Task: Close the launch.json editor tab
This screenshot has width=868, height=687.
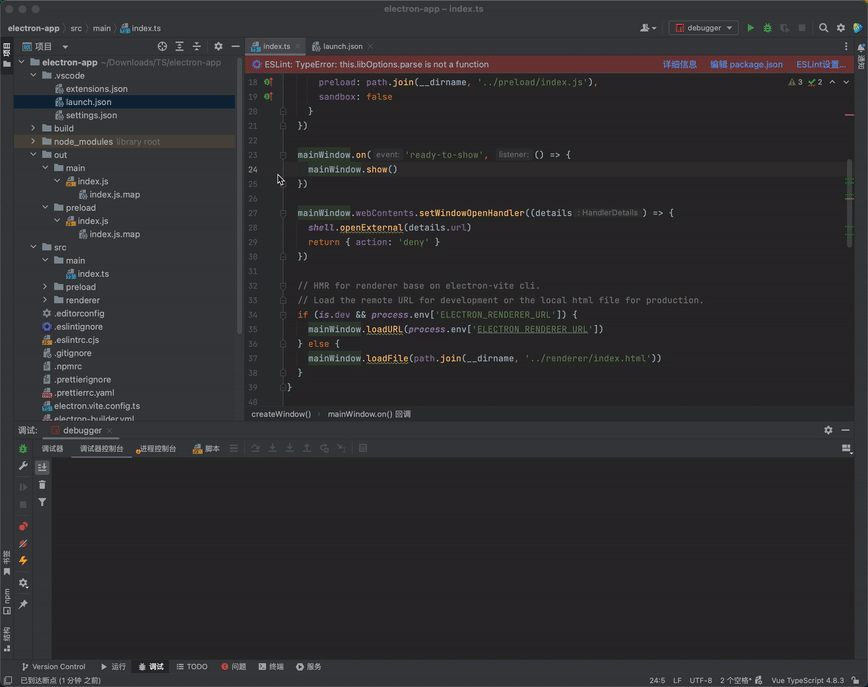Action: [x=370, y=47]
